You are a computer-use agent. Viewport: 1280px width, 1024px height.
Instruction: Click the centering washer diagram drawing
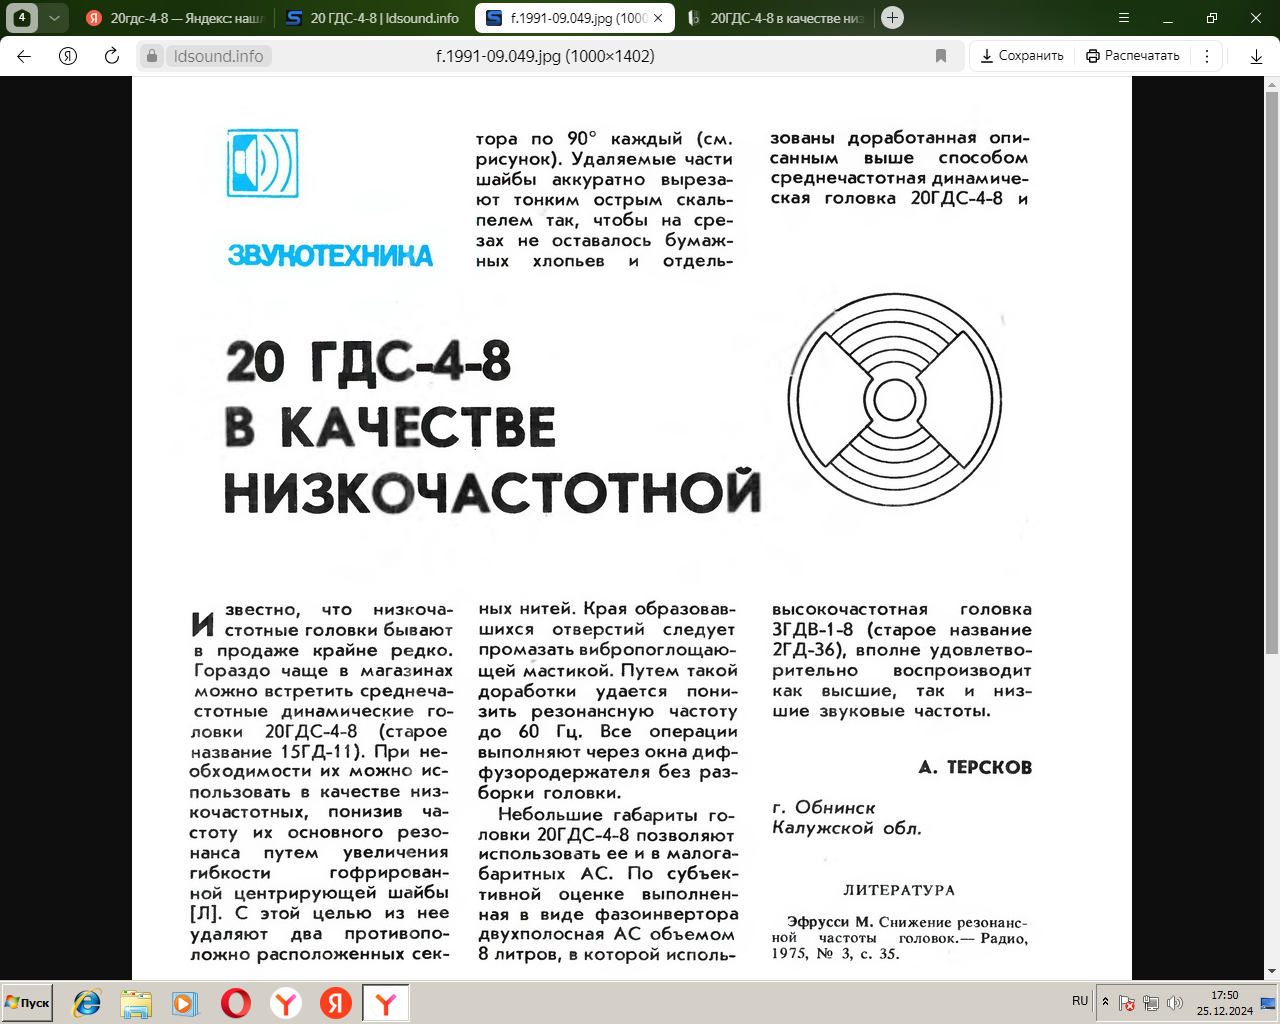[x=895, y=400]
